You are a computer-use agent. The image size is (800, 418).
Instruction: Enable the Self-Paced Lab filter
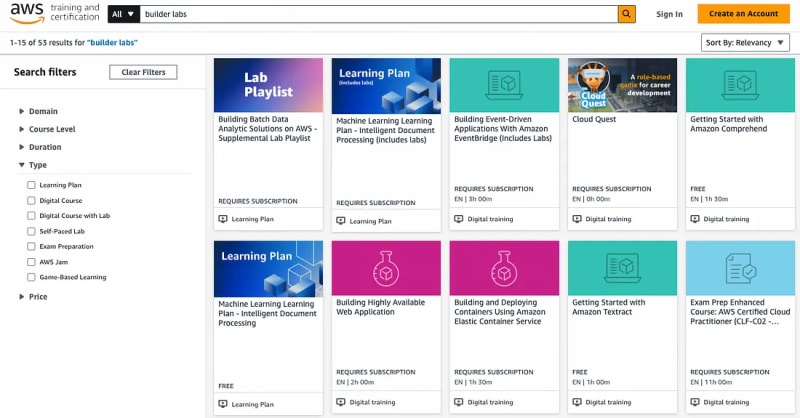click(x=31, y=231)
